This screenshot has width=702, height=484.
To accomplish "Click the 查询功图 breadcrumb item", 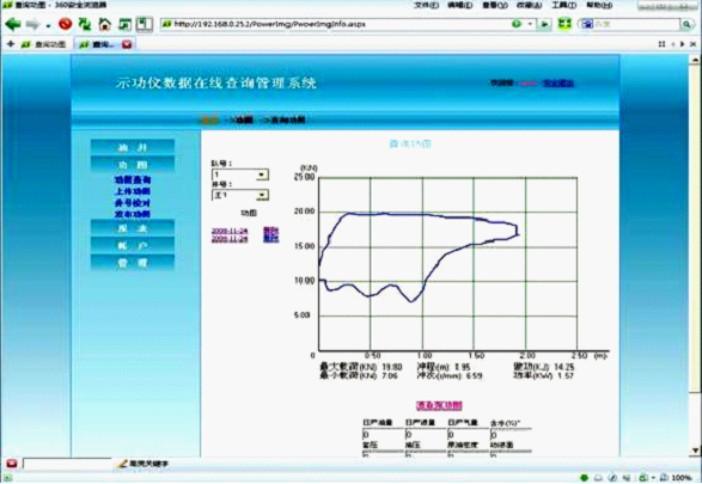I will (x=287, y=120).
